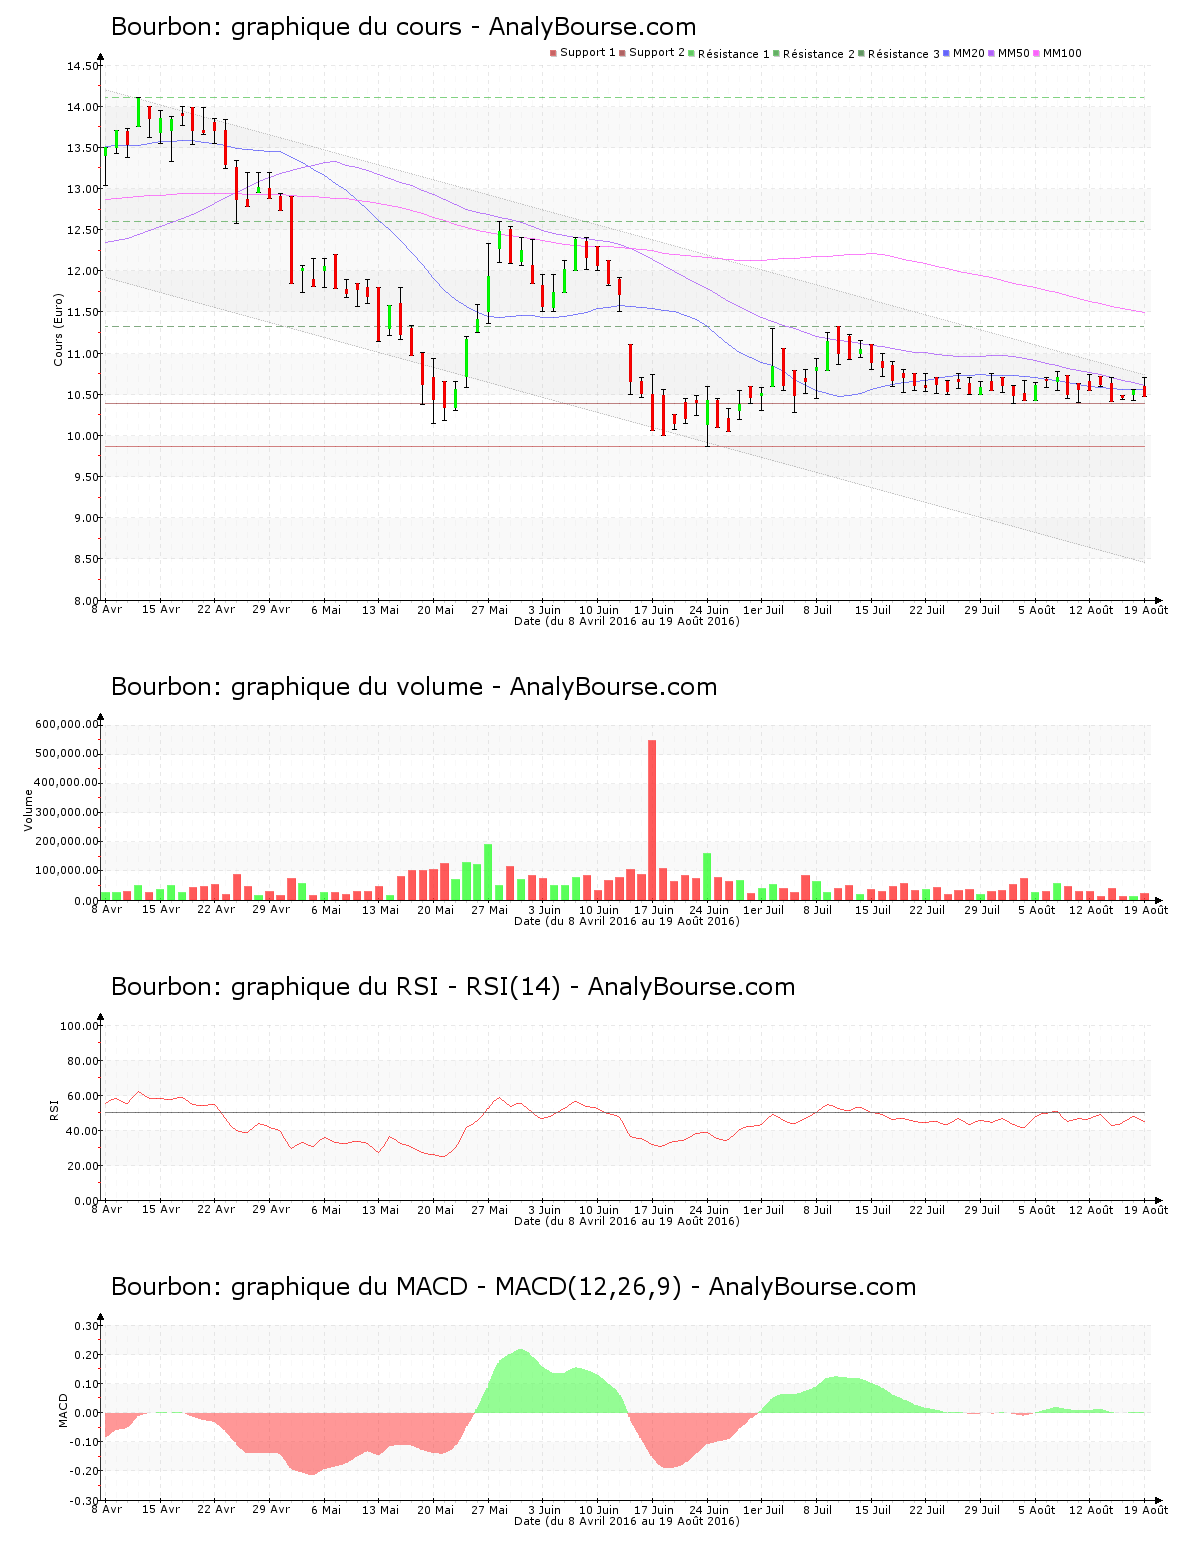Click the tallest red volume bar at 17 Juin

tap(652, 820)
